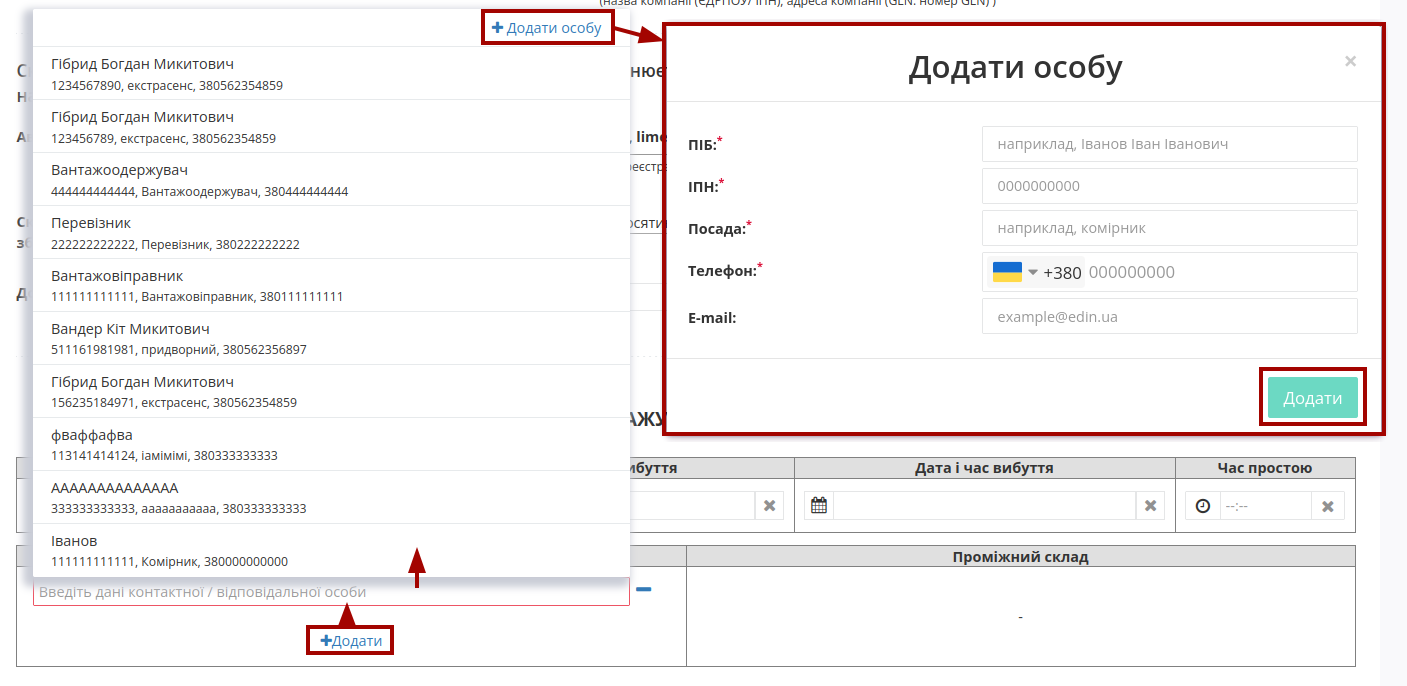Select Гібрид Богдан Микитович with ІПН 1234567890
Image resolution: width=1407 pixels, height=686 pixels.
tap(332, 73)
